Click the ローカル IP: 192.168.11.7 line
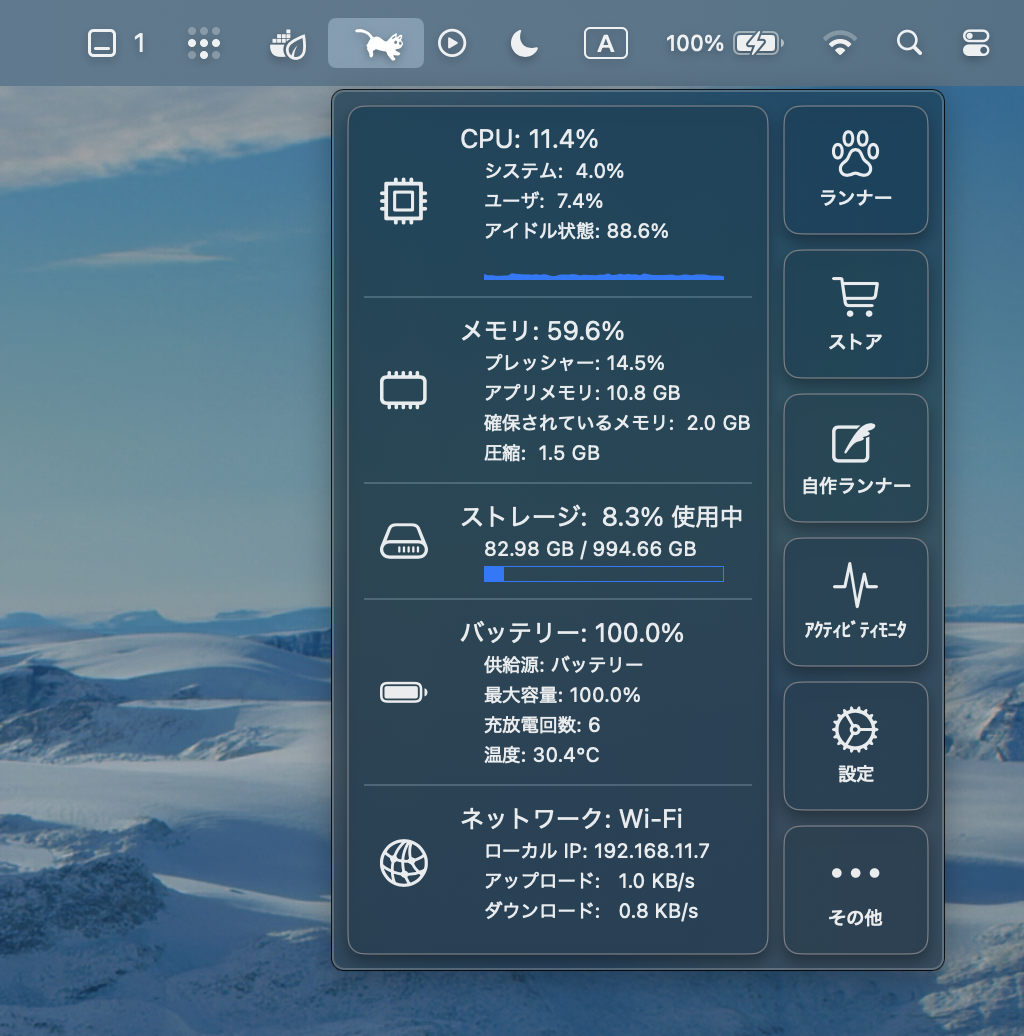This screenshot has height=1036, width=1024. tap(597, 851)
